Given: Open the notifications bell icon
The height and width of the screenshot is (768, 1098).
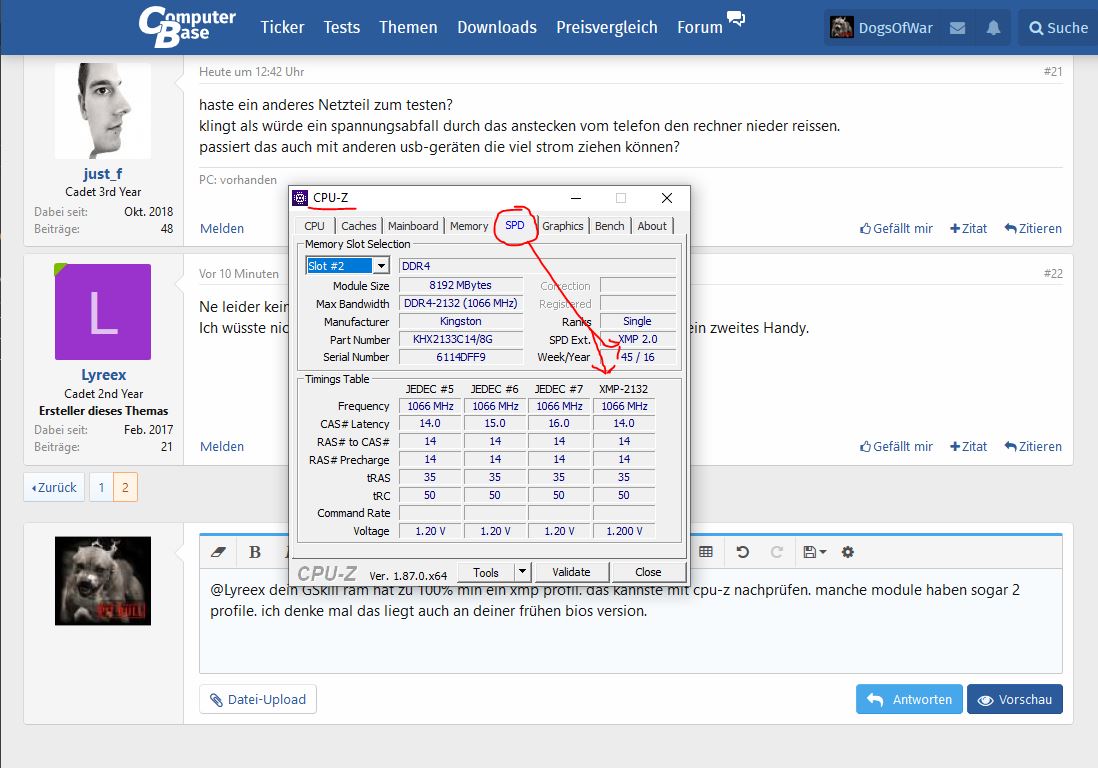Looking at the screenshot, I should 993,28.
